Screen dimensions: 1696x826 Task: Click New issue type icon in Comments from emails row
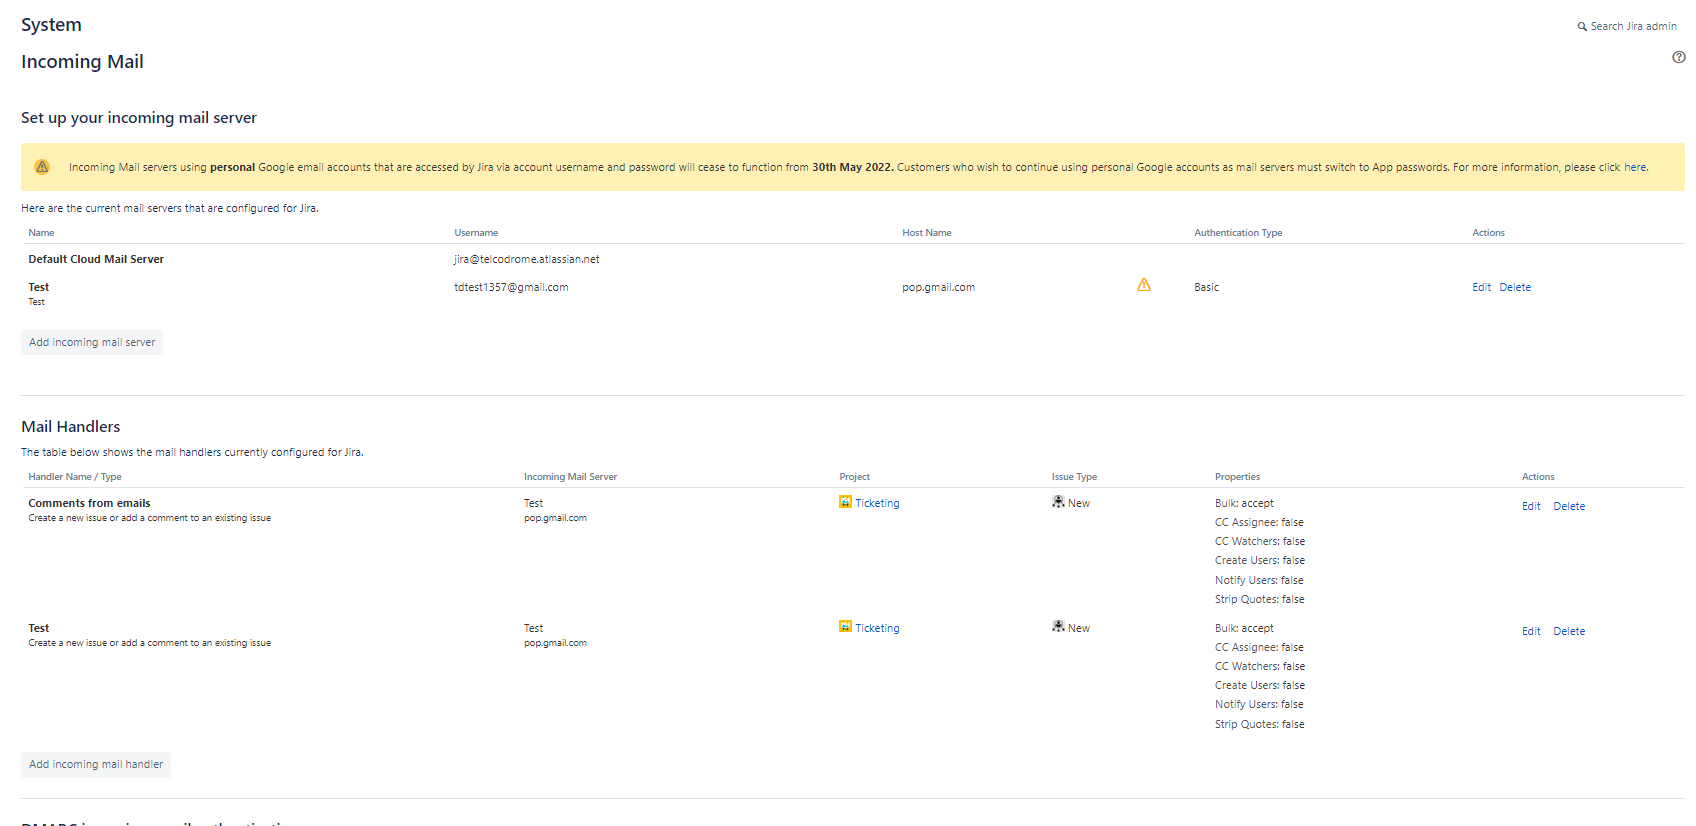coord(1058,502)
